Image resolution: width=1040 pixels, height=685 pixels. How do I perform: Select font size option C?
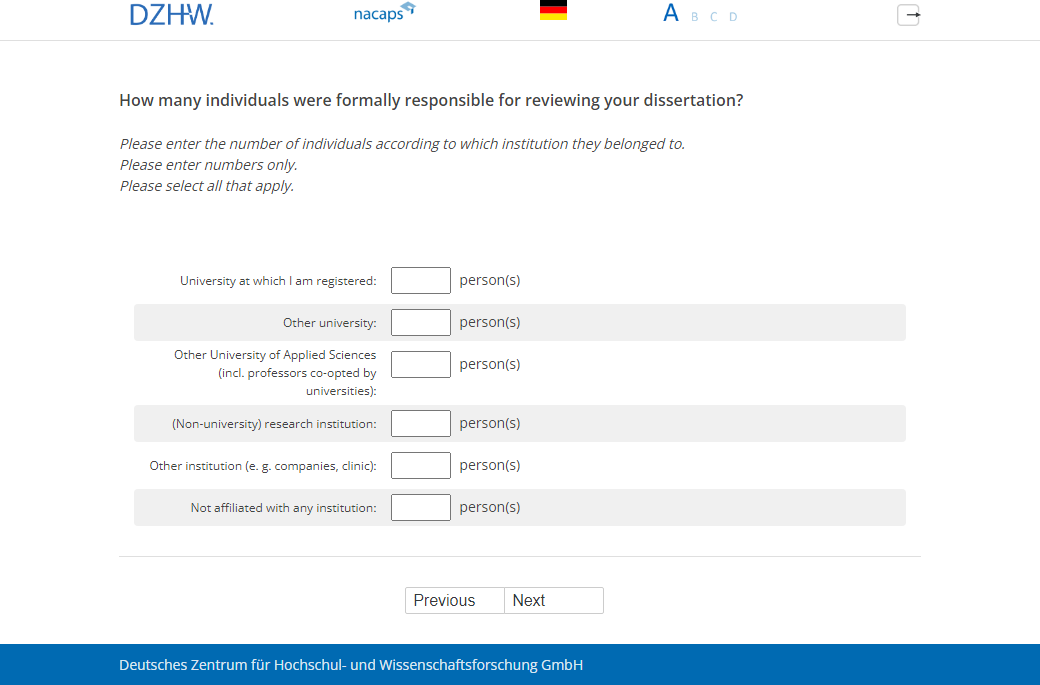[x=714, y=17]
